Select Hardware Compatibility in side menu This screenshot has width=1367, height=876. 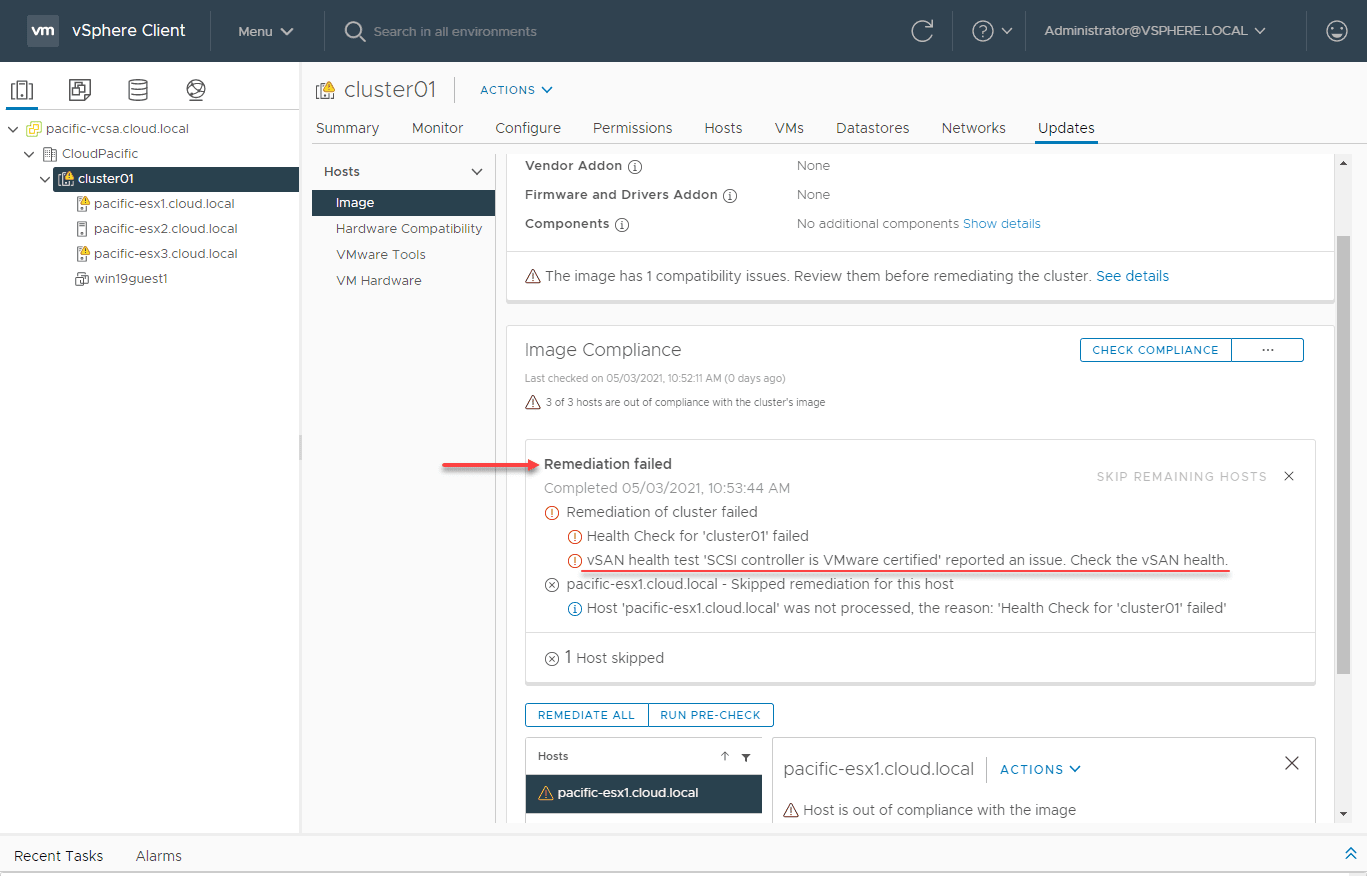[409, 229]
